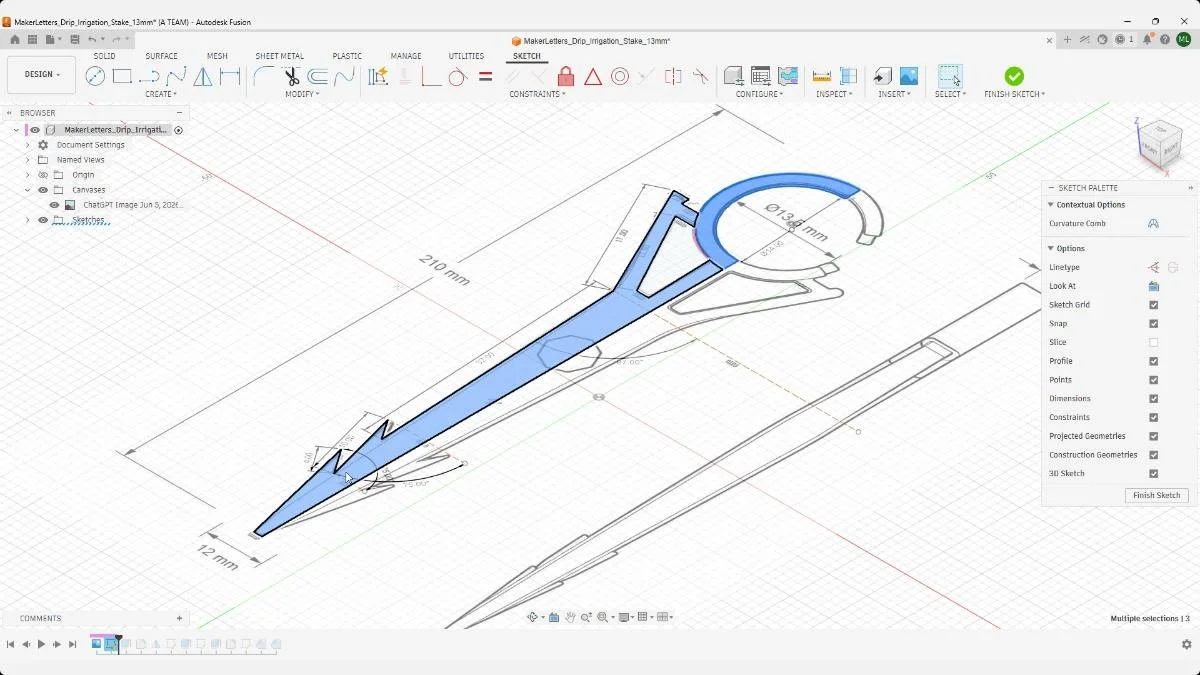Image resolution: width=1200 pixels, height=675 pixels.
Task: Select the 210 mm dimension label
Action: (445, 270)
